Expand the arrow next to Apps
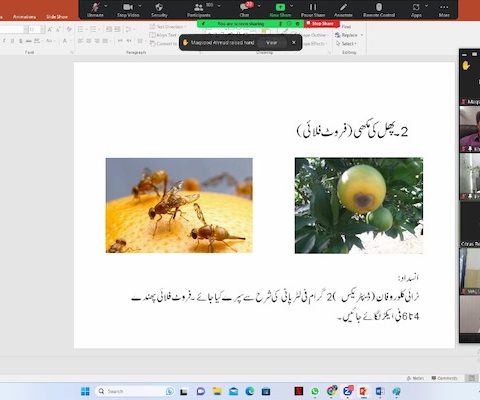Image resolution: width=480 pixels, height=400 pixels. (427, 6)
